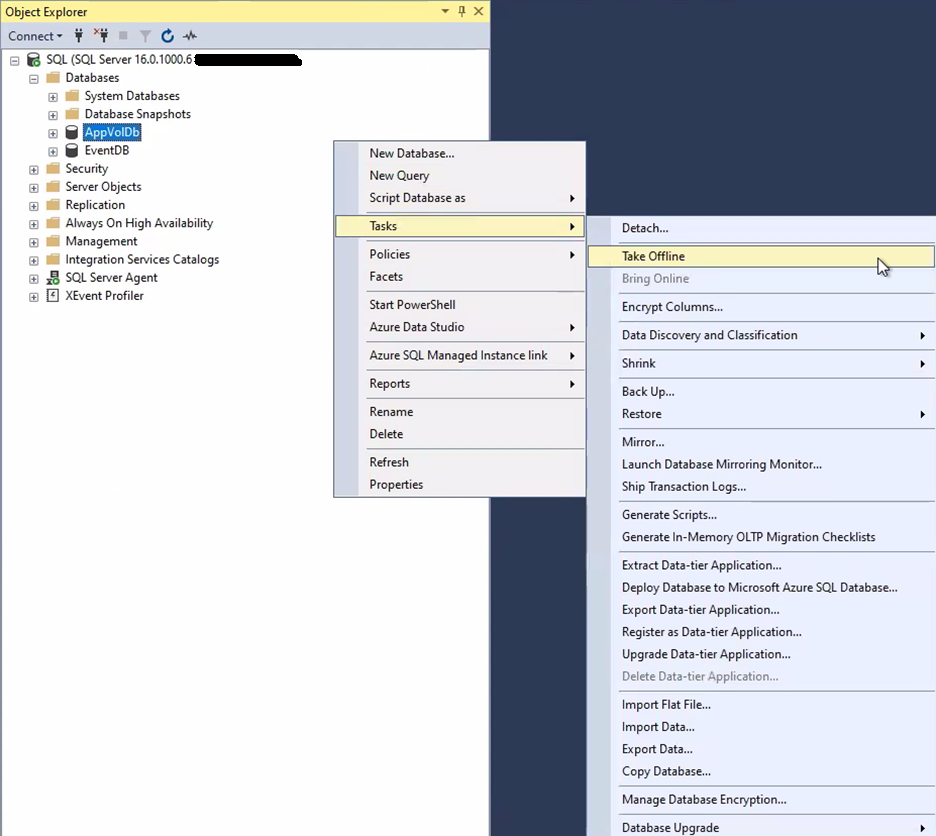Select the Management folder in the tree
The image size is (936, 836).
pos(101,242)
